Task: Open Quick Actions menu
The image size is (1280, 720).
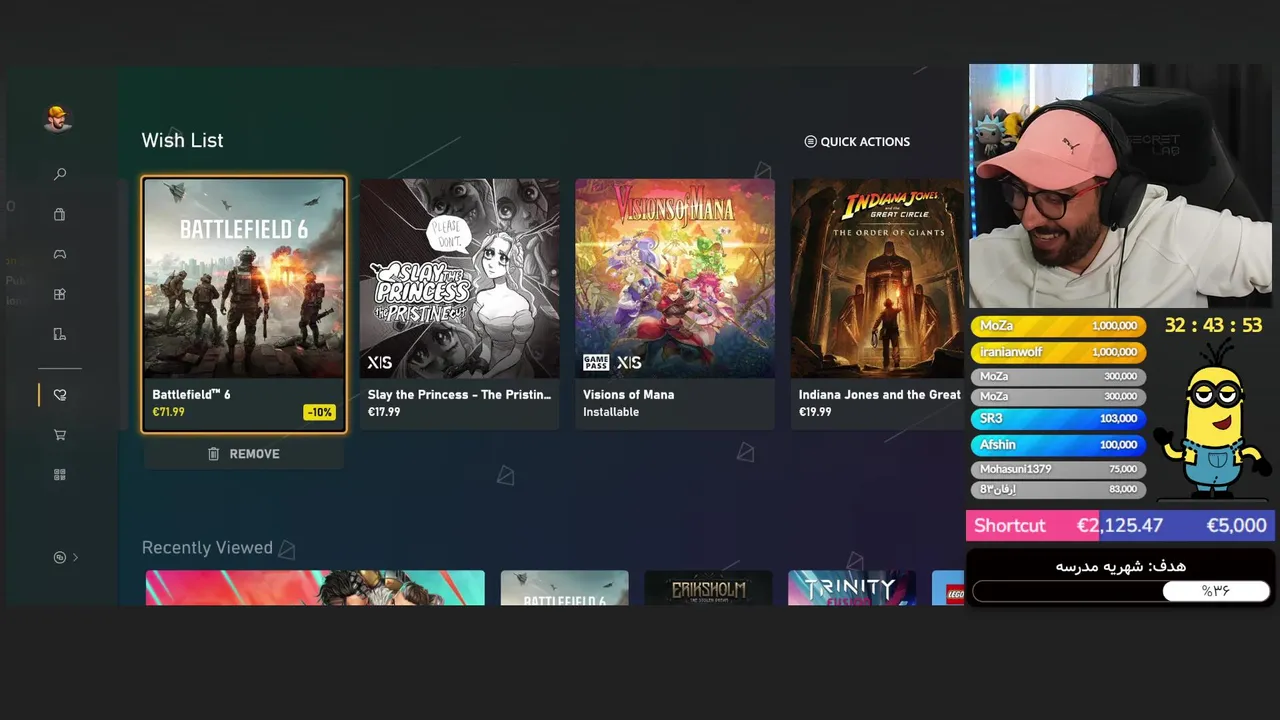Action: click(x=857, y=142)
